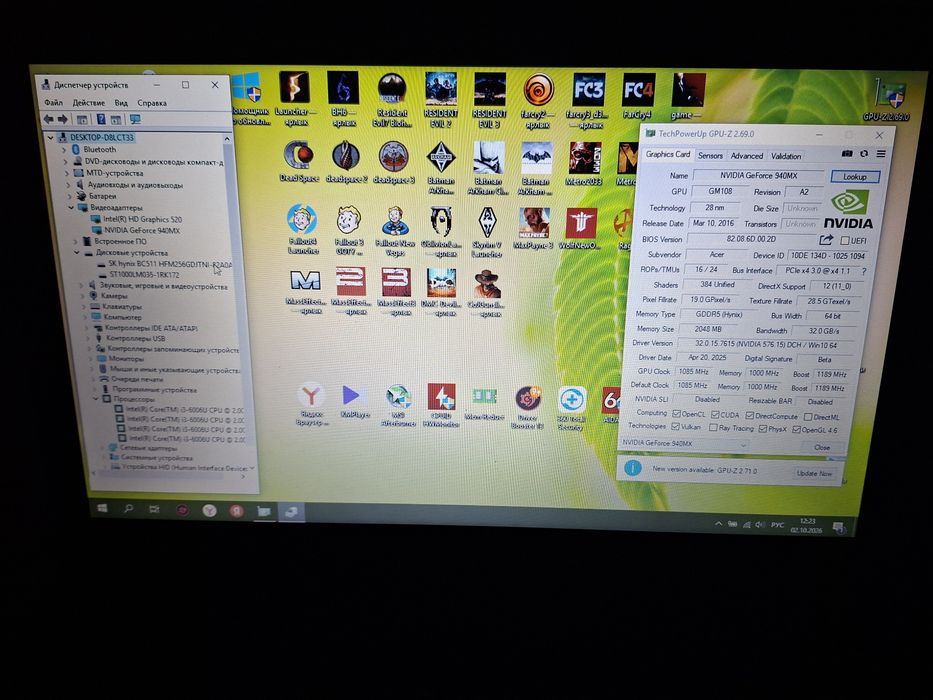Select the FarCry4 desktop shortcut
Viewport: 933px width, 700px height.
coord(638,96)
